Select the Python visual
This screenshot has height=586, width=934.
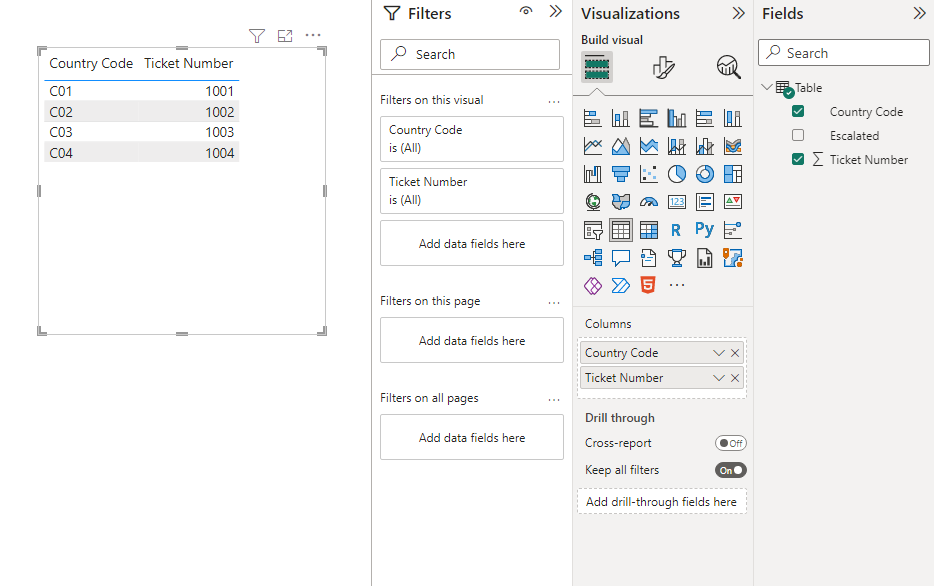[705, 230]
